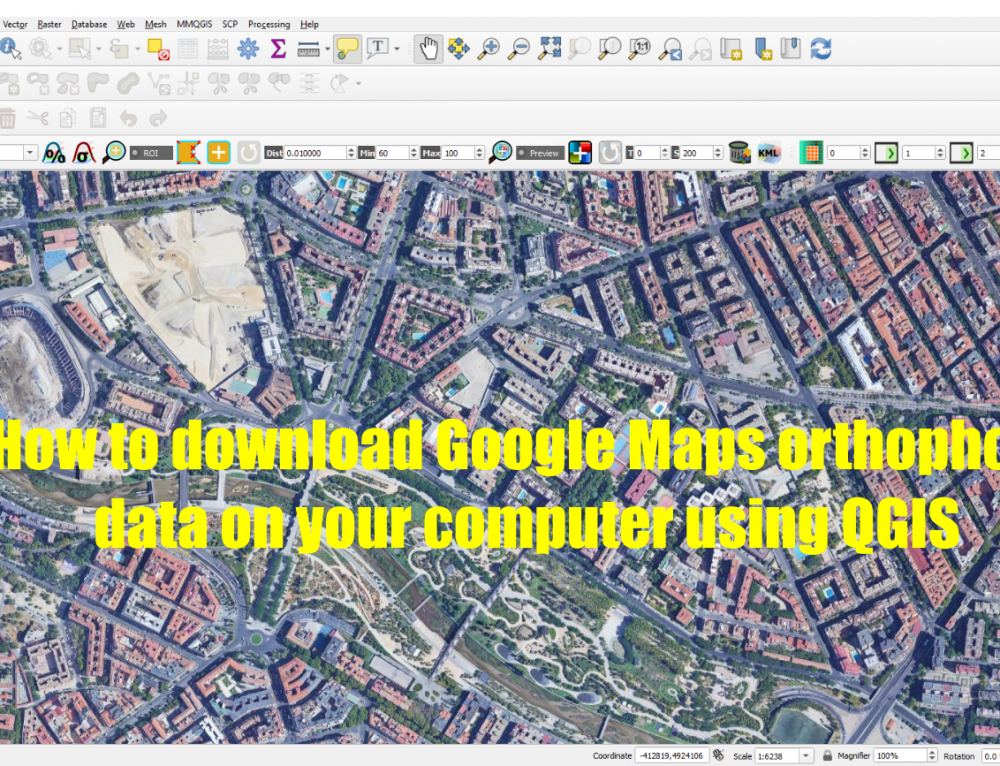This screenshot has height=766, width=1000.
Task: Open the text annotation dropdown arrow
Action: click(396, 46)
